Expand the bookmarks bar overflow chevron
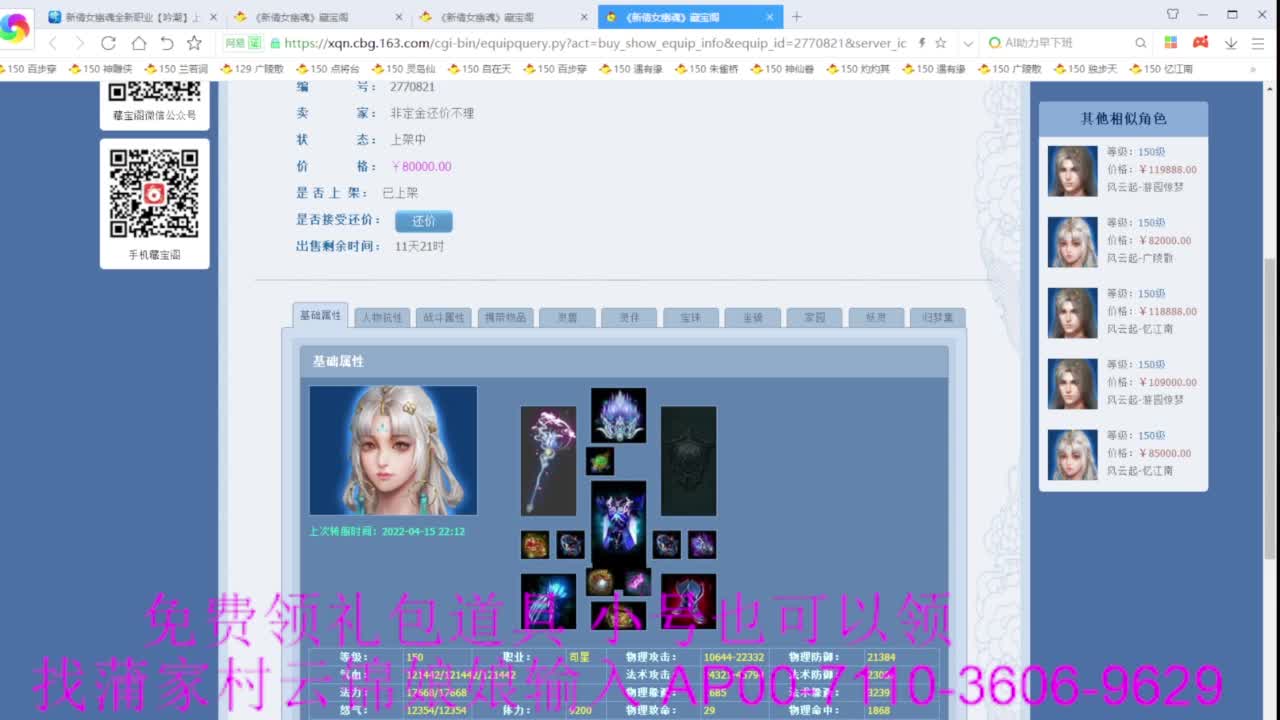The image size is (1280, 720). [x=1254, y=69]
